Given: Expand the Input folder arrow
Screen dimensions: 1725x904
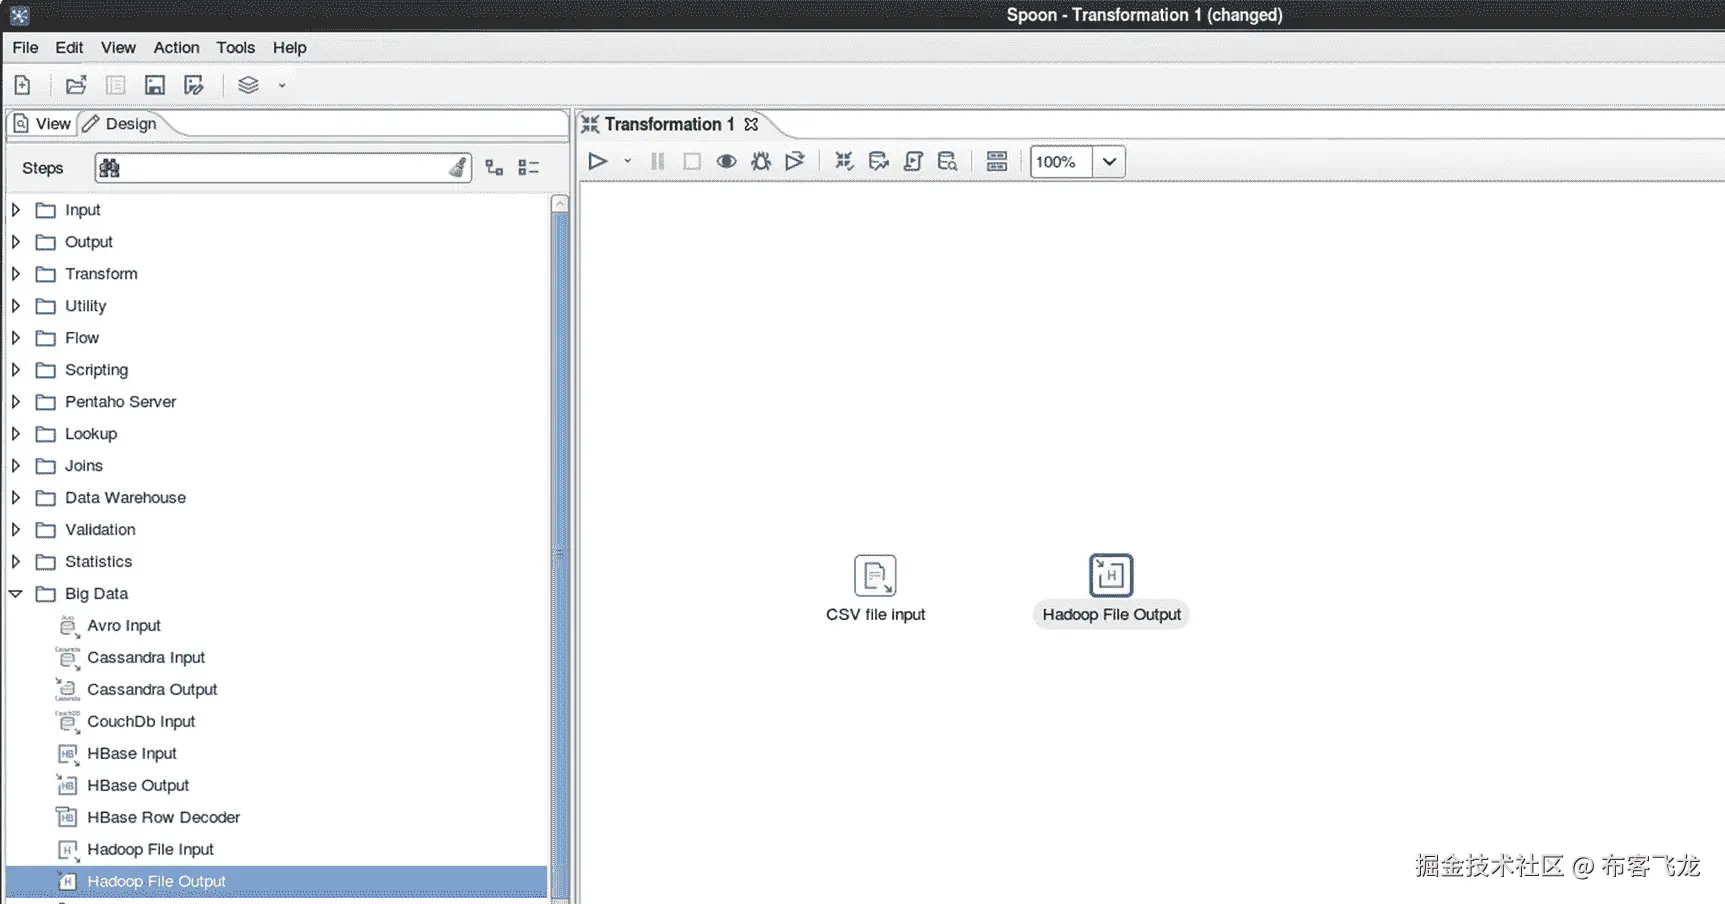Looking at the screenshot, I should pos(16,210).
